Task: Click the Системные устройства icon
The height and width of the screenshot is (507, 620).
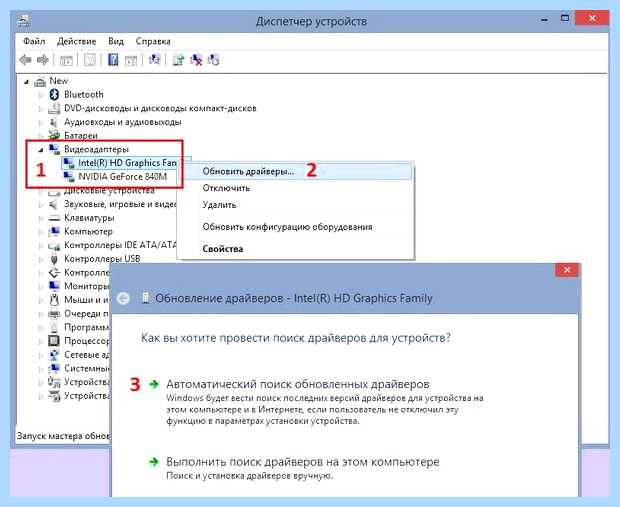Action: pos(54,368)
